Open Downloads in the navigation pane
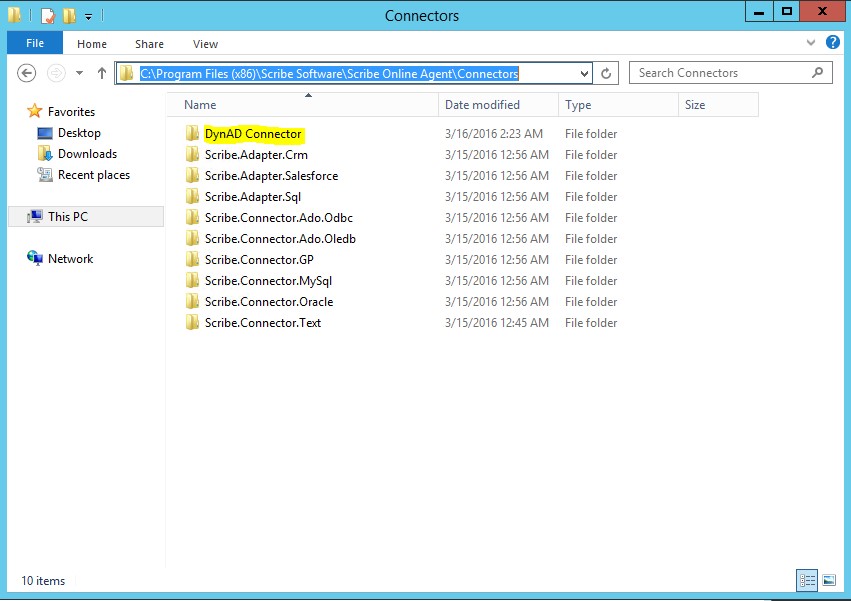851x601 pixels. [87, 154]
